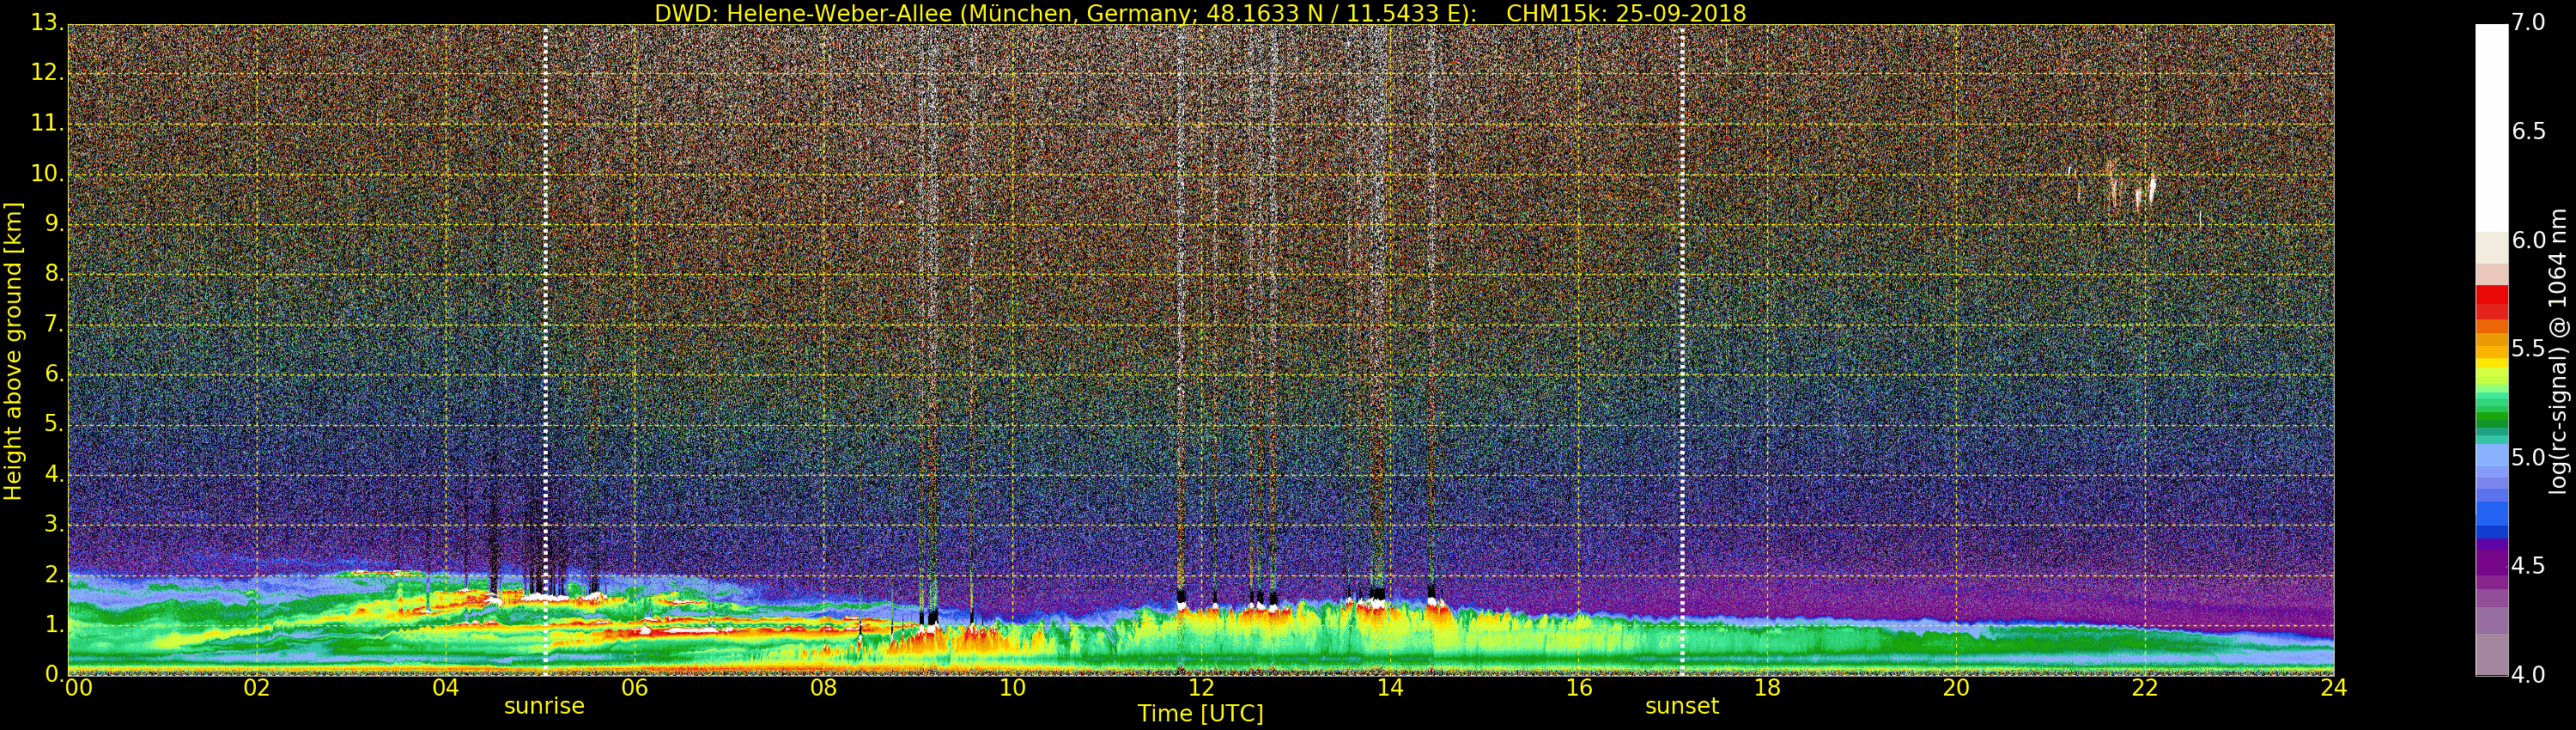
Task: Click the plot title with the DWD station name
Action: (1199, 13)
